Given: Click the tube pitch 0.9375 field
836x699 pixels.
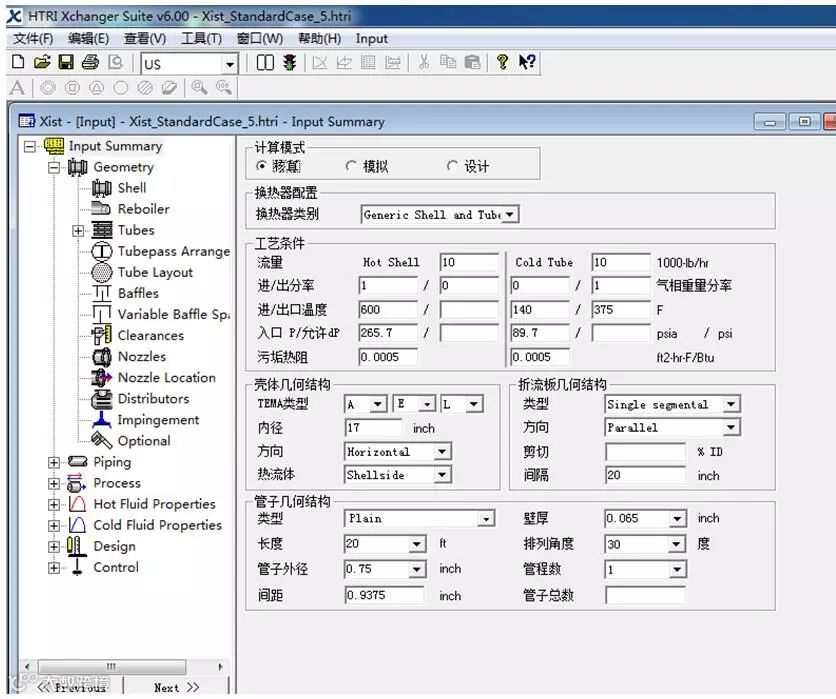Looking at the screenshot, I should pos(384,595).
